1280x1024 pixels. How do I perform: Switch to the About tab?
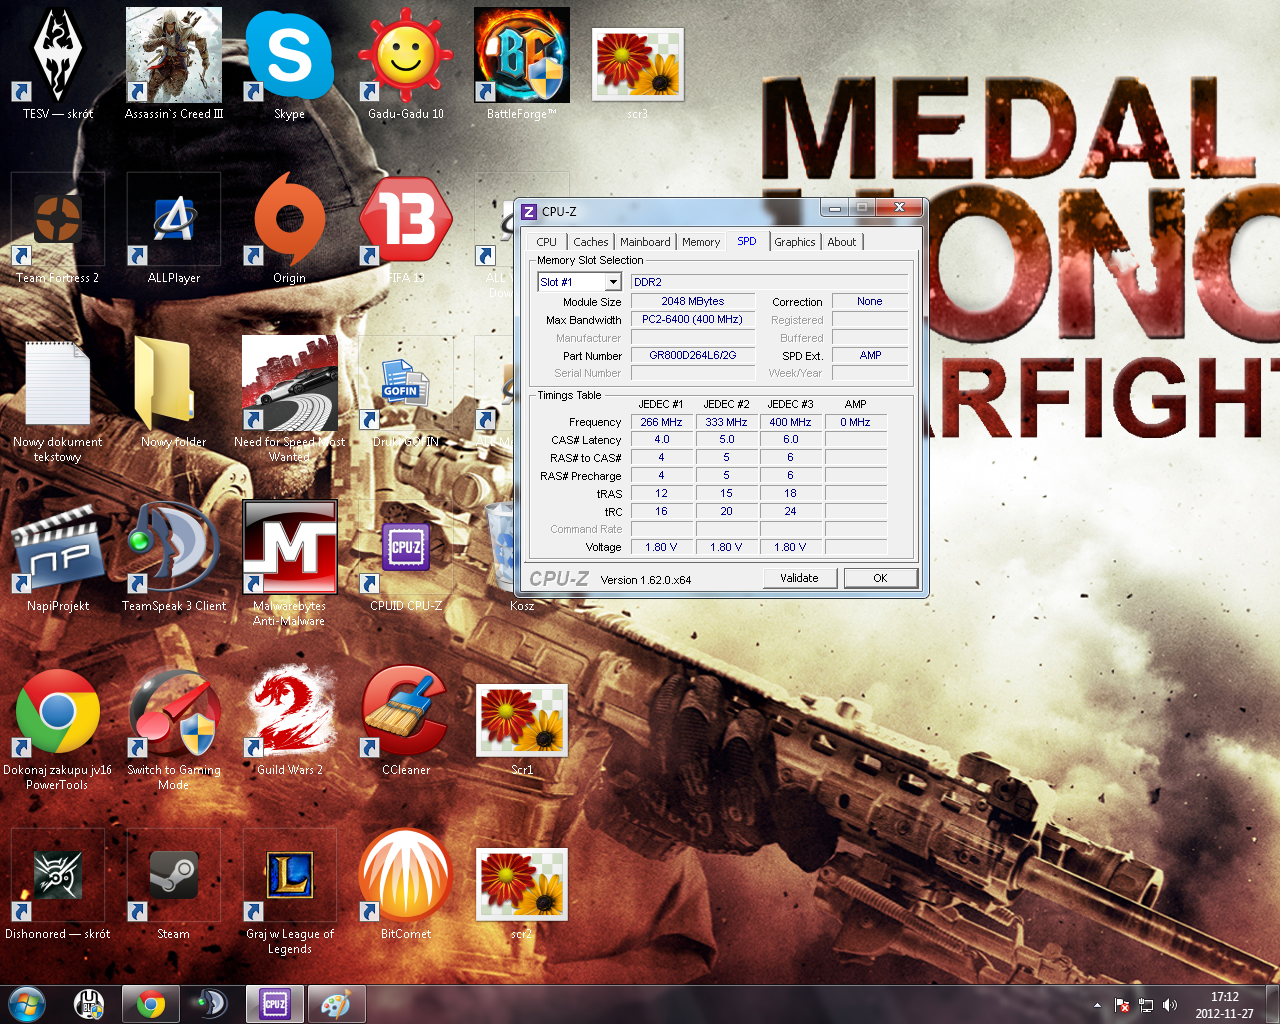(x=842, y=242)
